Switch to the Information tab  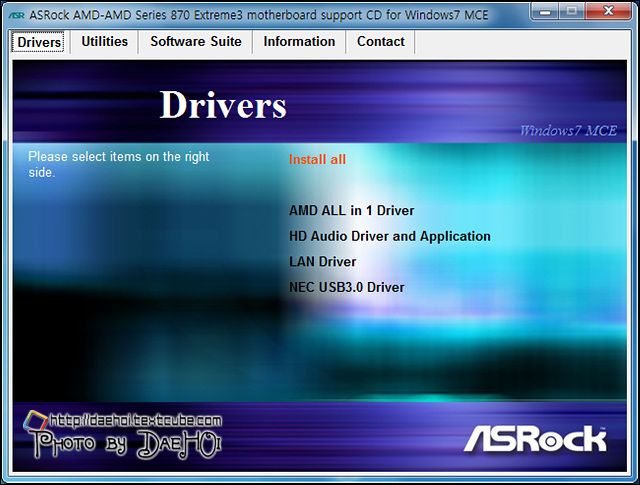pyautogui.click(x=299, y=42)
